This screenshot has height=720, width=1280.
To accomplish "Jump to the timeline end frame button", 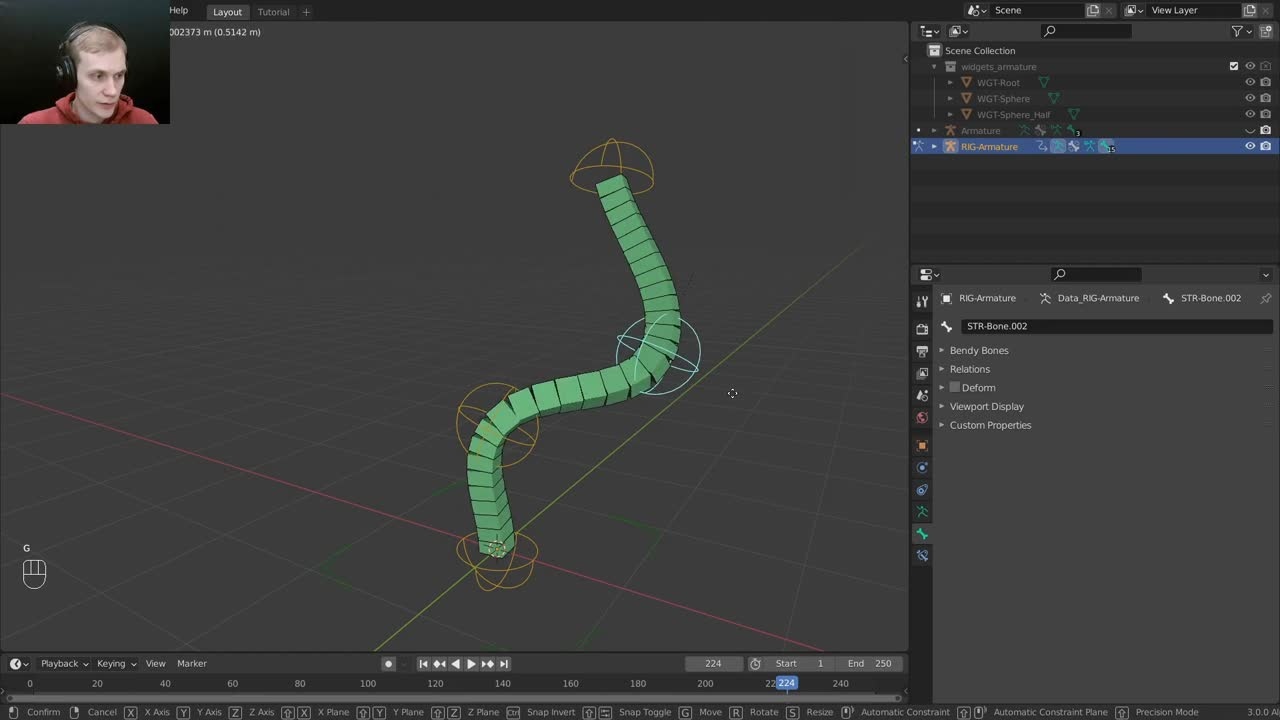I will point(504,664).
